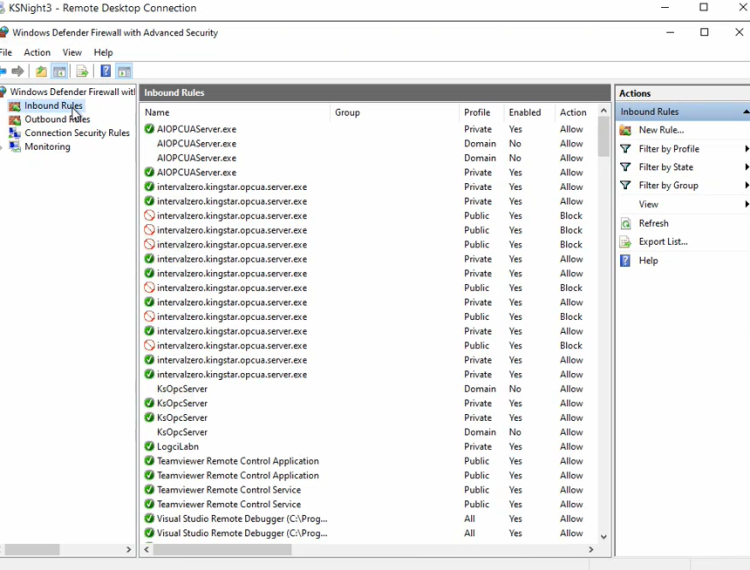Click the Windows Defender Firewall title bar icon

click(4, 33)
